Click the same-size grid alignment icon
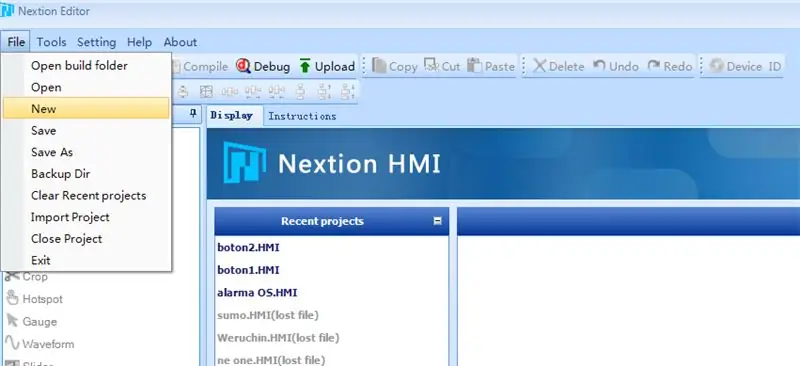Image resolution: width=800 pixels, height=366 pixels. 206,92
